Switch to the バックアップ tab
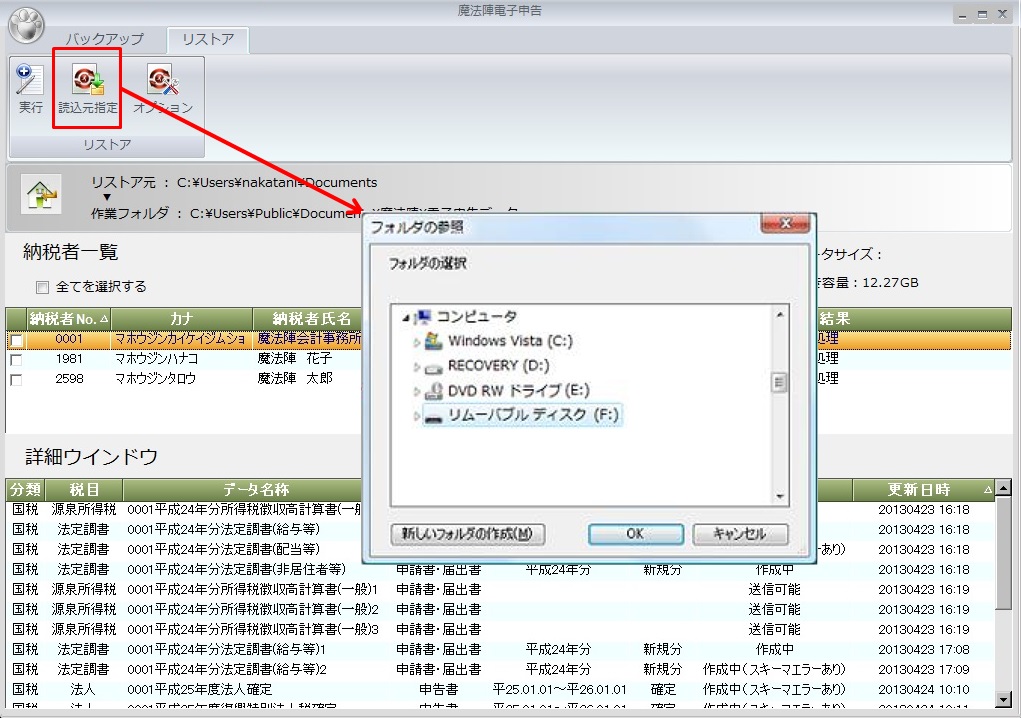This screenshot has height=718, width=1021. [105, 40]
